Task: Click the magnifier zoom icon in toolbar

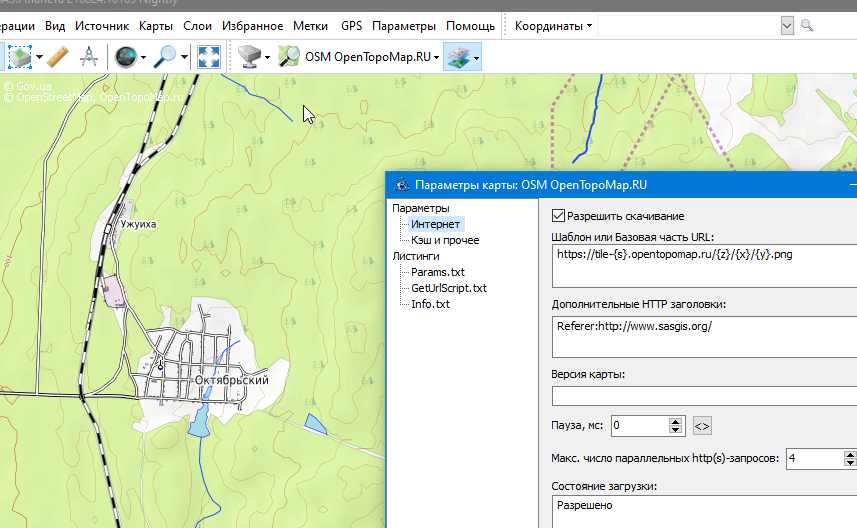Action: [x=165, y=57]
